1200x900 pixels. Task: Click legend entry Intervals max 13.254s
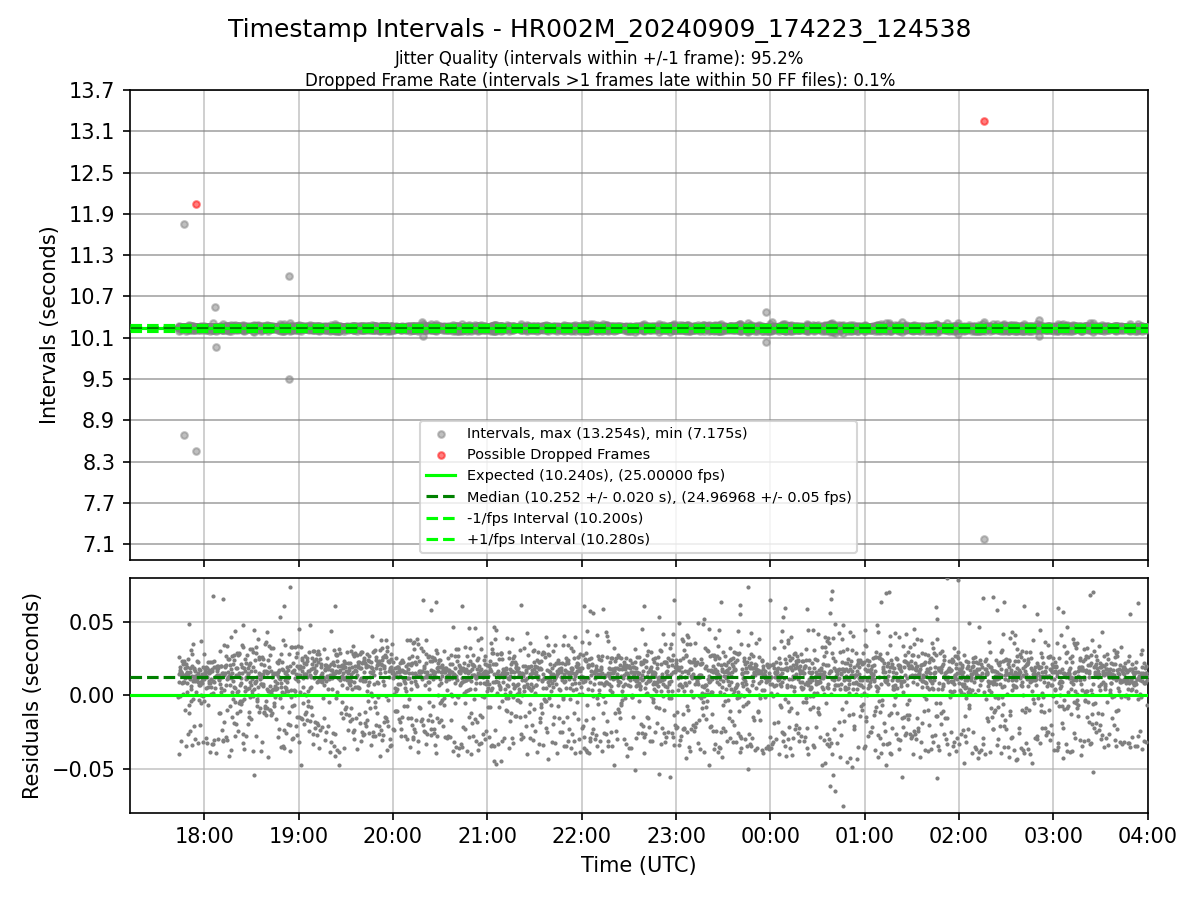pos(607,433)
